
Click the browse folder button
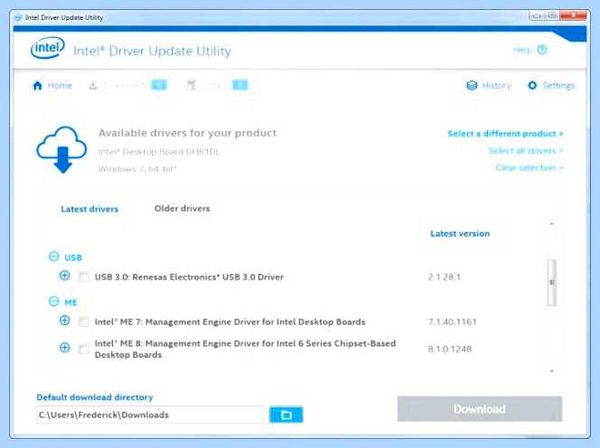tap(286, 415)
